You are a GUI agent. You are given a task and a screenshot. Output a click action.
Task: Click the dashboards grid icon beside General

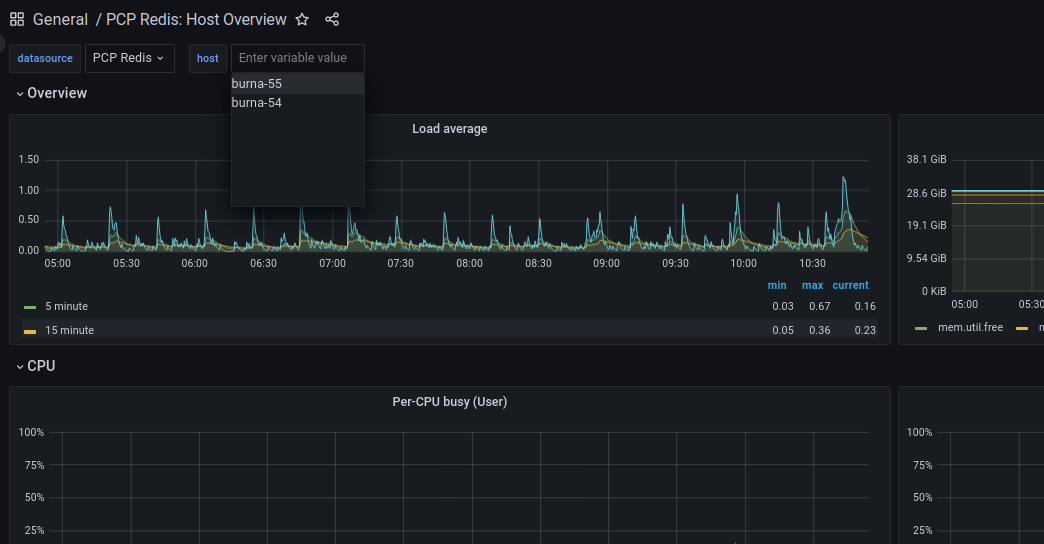pyautogui.click(x=17, y=20)
